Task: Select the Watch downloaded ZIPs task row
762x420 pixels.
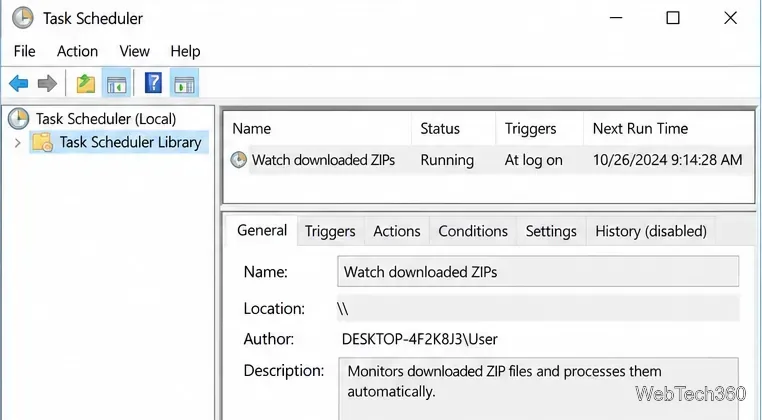Action: pyautogui.click(x=489, y=160)
